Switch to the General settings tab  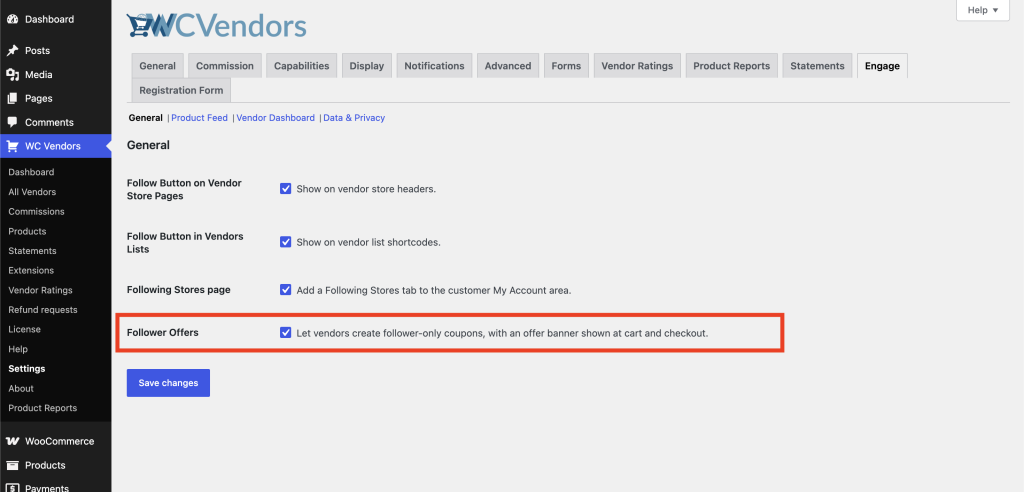click(x=157, y=65)
